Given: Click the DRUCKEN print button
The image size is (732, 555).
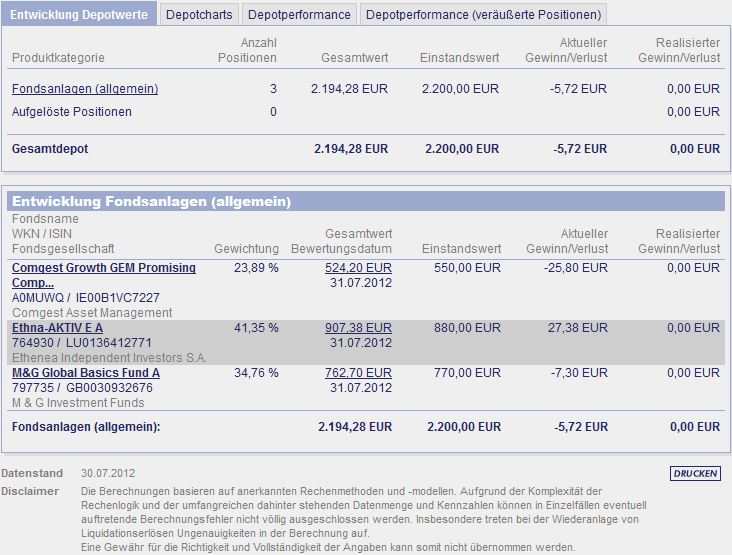Looking at the screenshot, I should (695, 473).
